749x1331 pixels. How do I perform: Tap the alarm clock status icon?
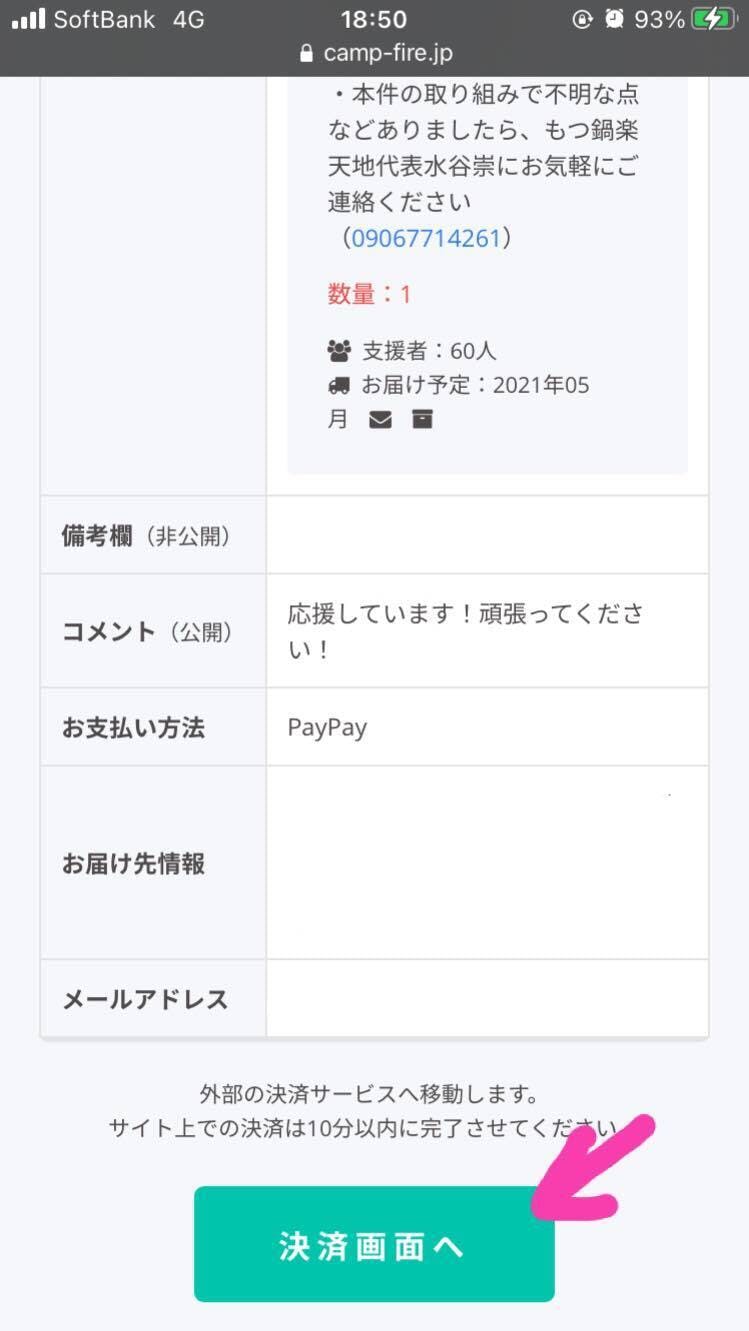(x=614, y=19)
